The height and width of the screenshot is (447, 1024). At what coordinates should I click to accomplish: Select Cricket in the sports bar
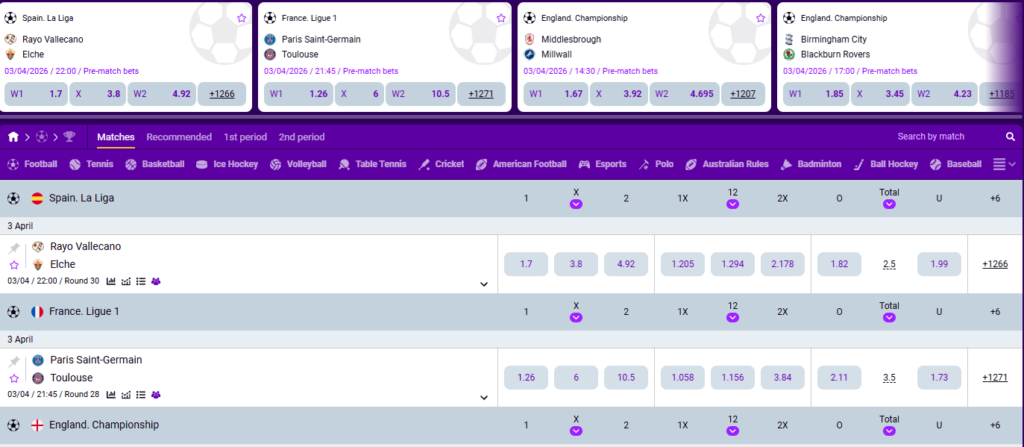point(441,164)
